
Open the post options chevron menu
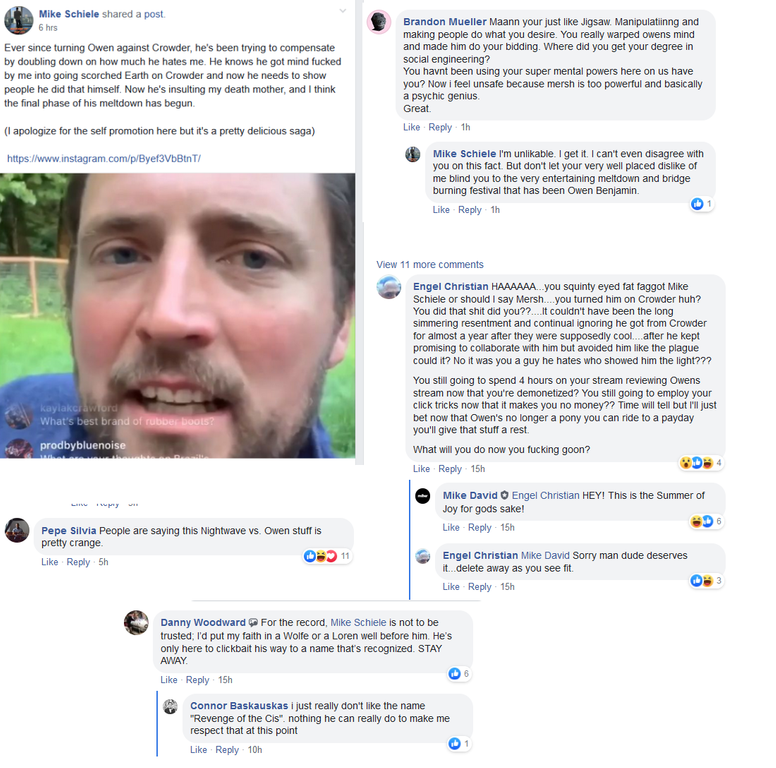pos(342,11)
